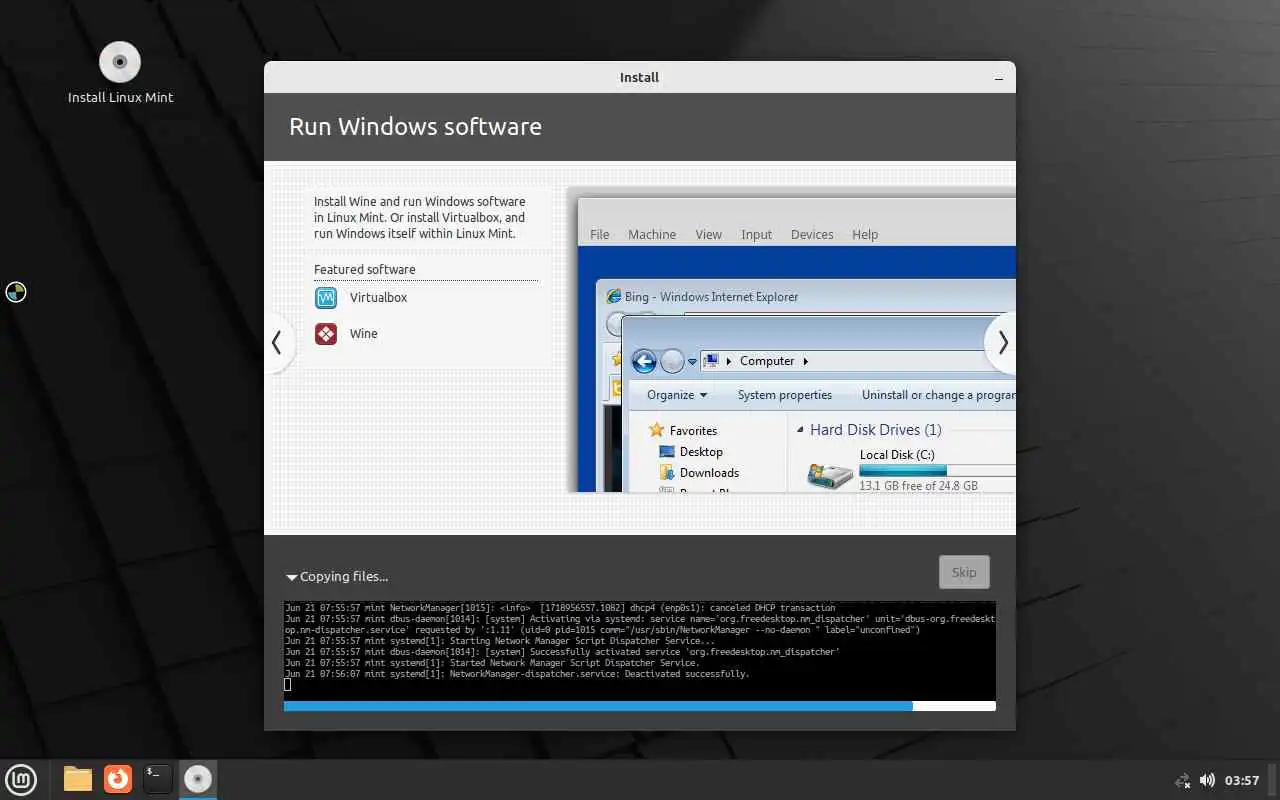Click the Devices menu in slideshow image
The height and width of the screenshot is (800, 1280).
point(812,234)
